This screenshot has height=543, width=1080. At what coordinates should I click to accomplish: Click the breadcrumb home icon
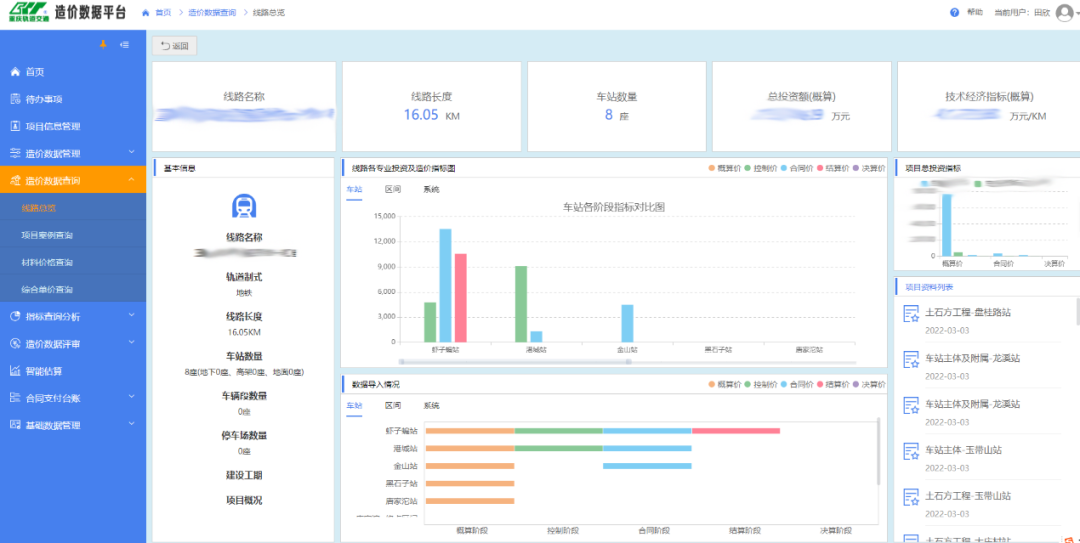(x=145, y=12)
